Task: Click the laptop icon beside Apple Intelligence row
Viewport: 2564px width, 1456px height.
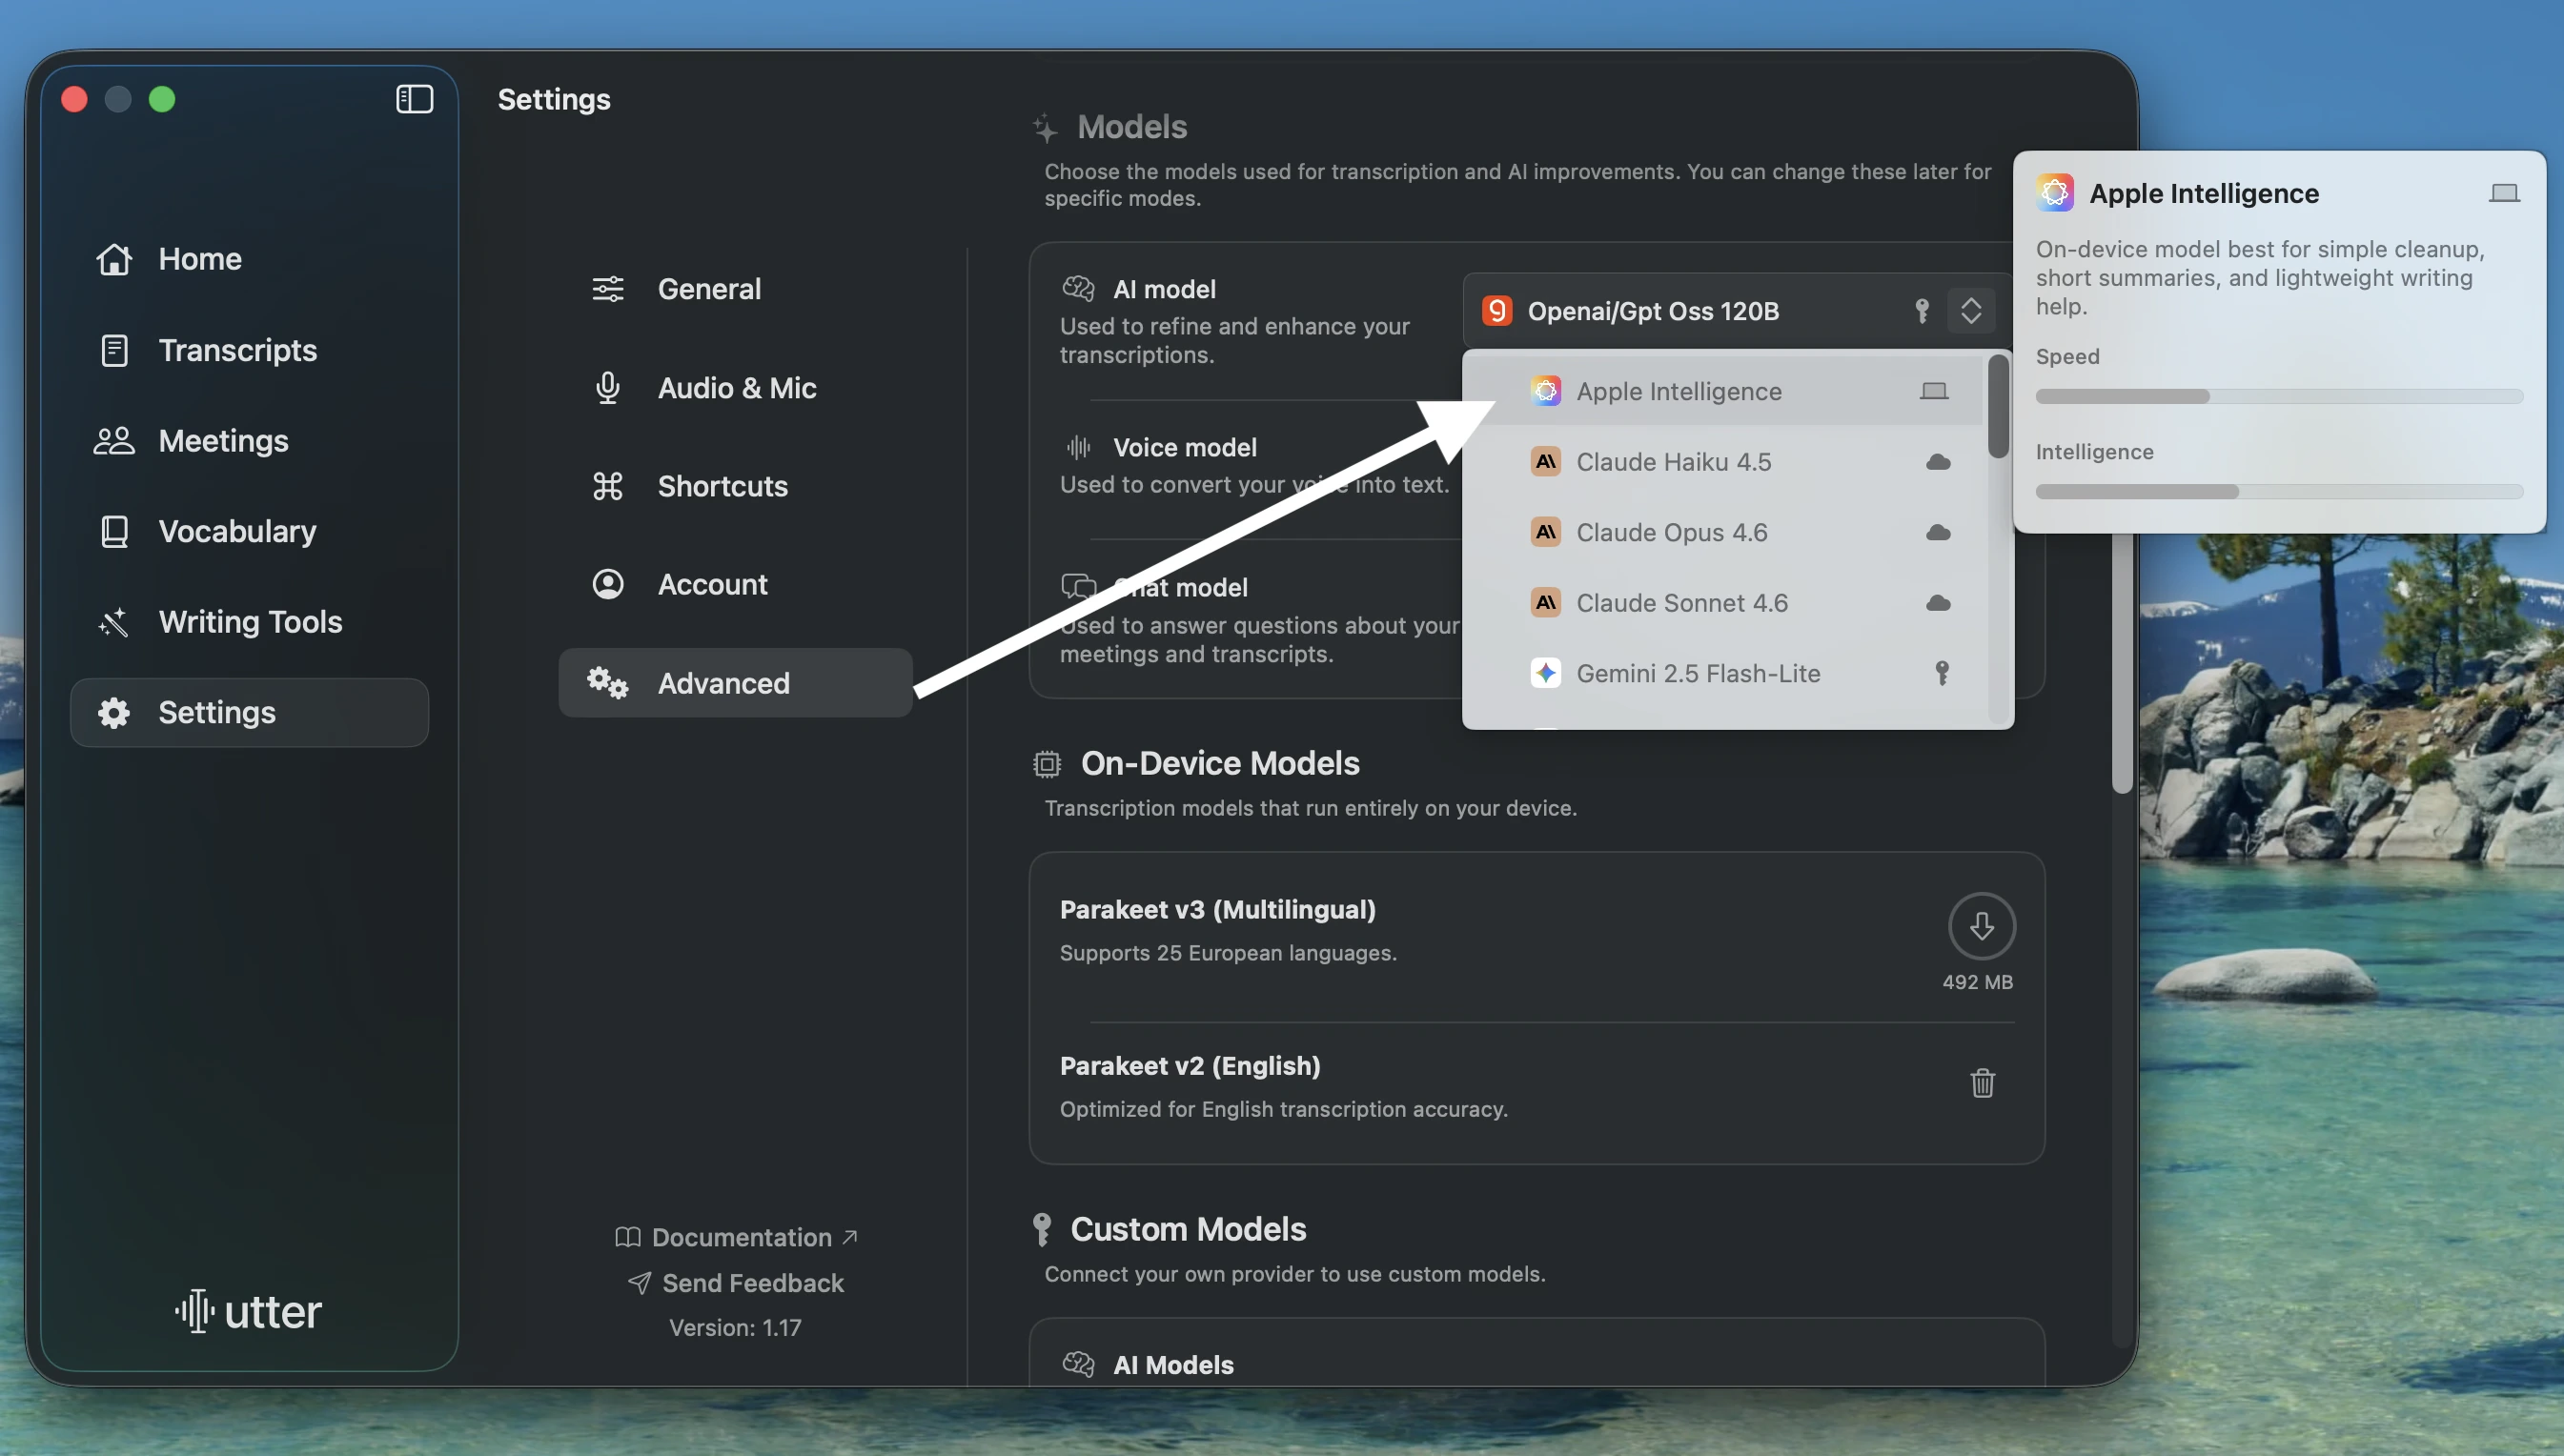Action: tap(1934, 391)
